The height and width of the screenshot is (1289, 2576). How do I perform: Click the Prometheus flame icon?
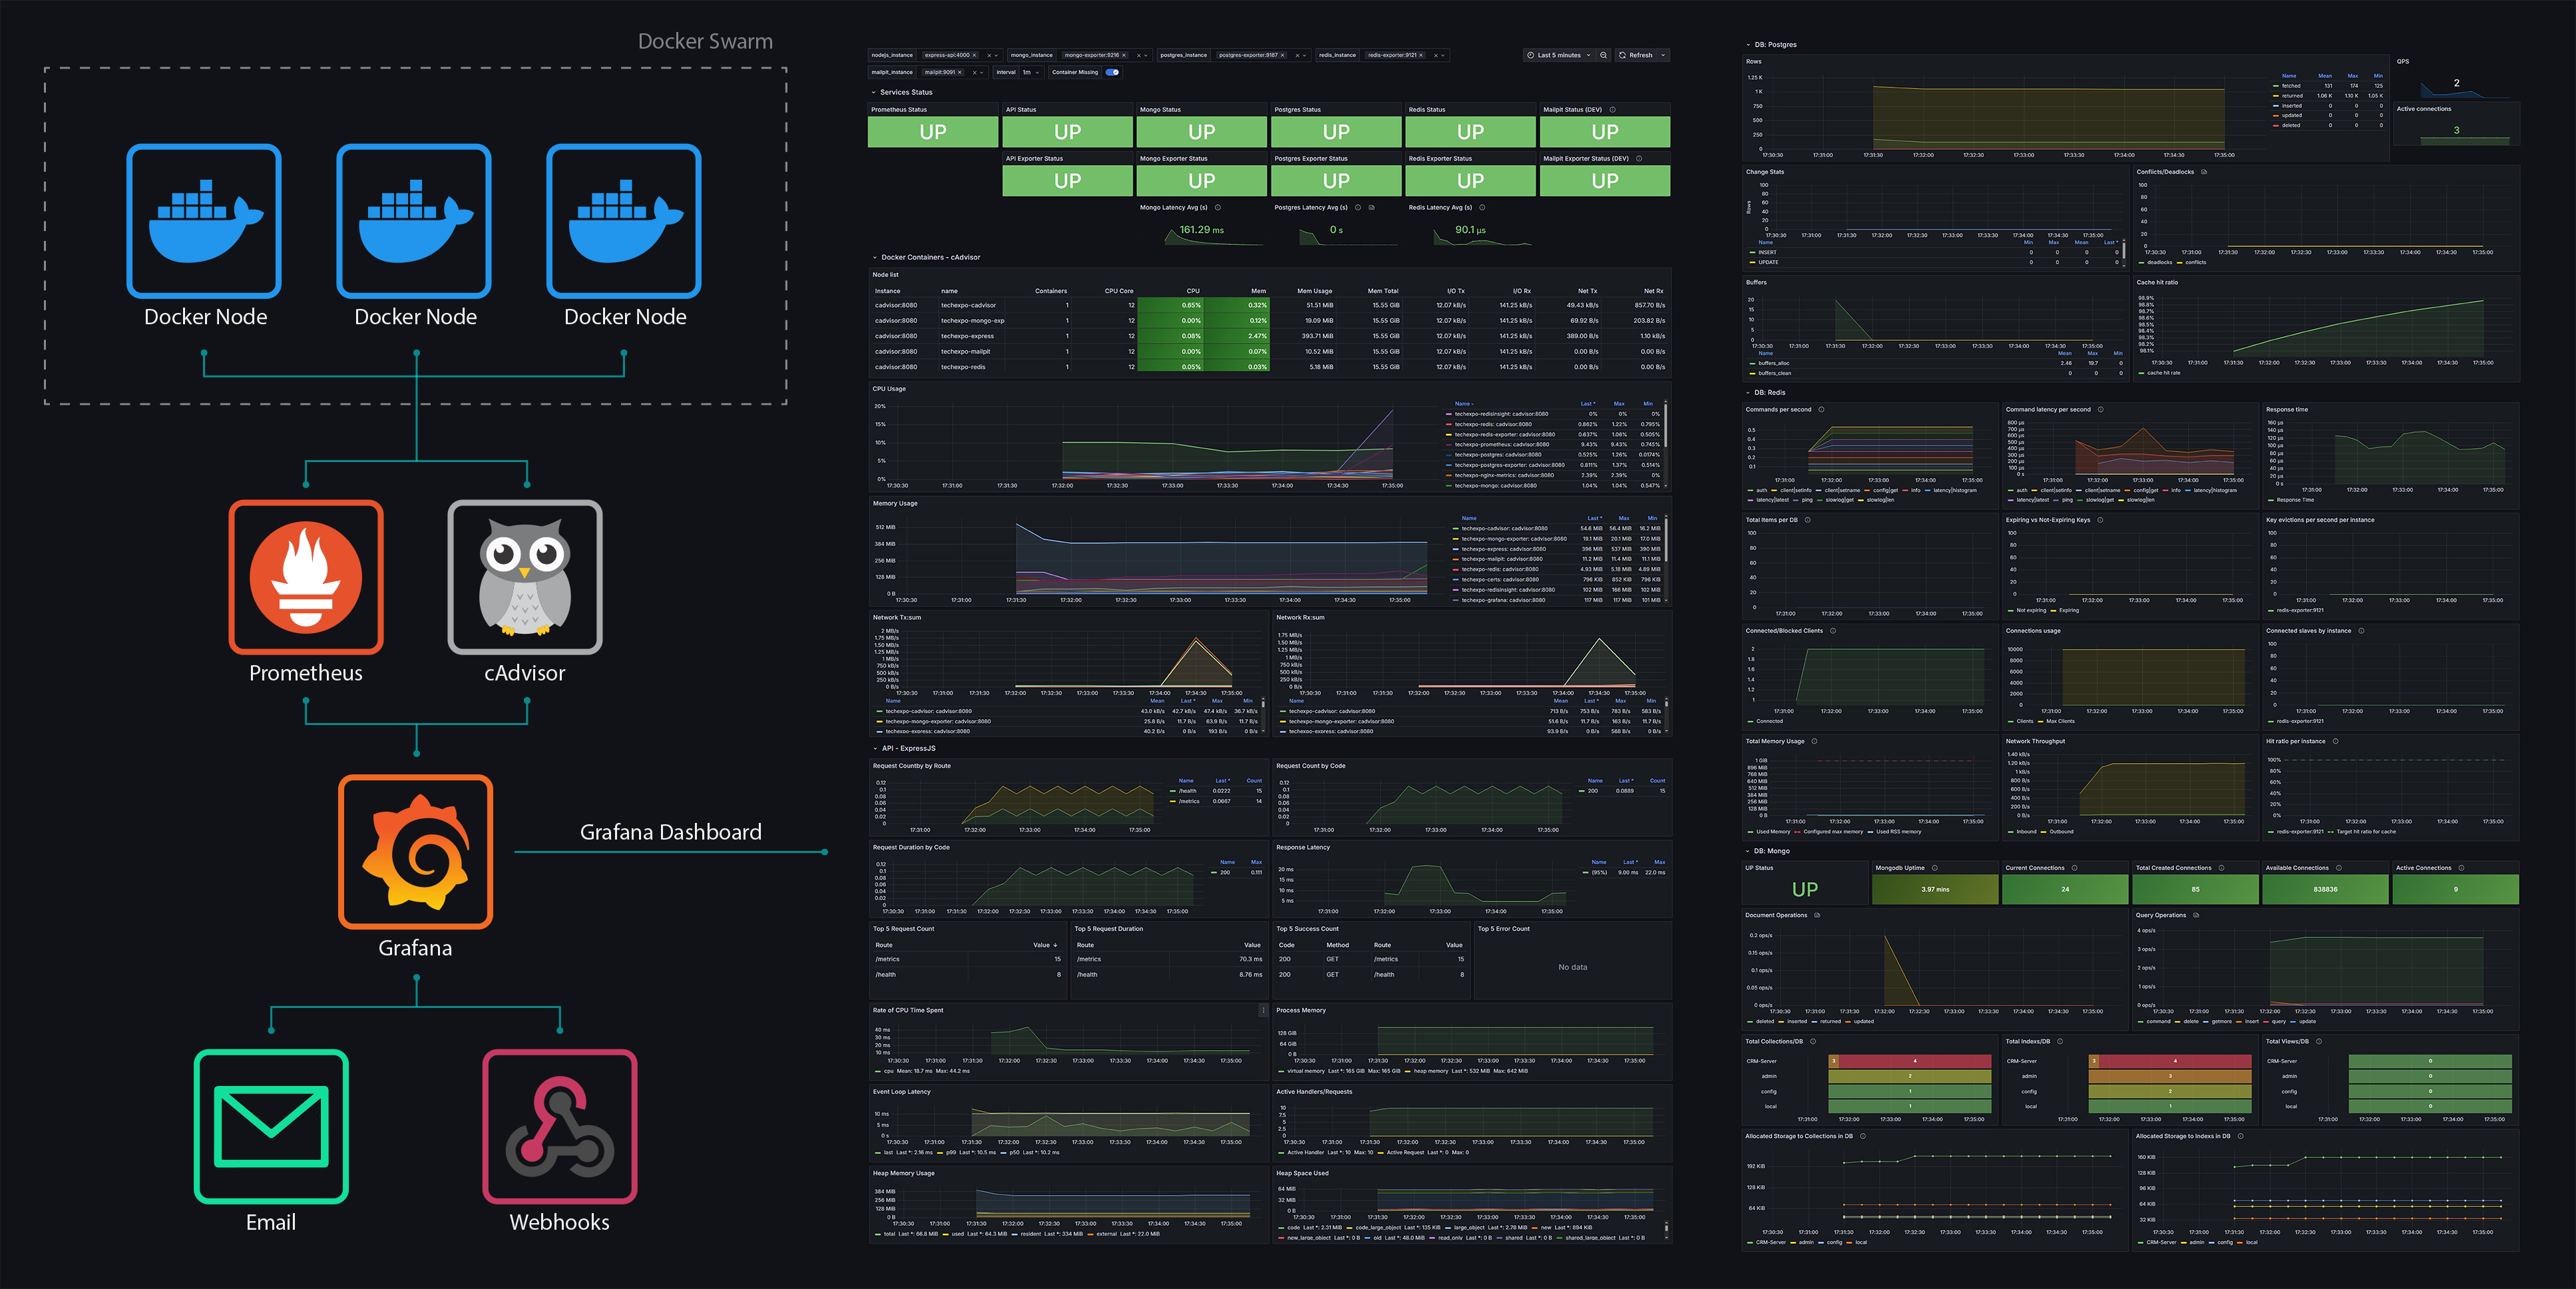pyautogui.click(x=306, y=577)
